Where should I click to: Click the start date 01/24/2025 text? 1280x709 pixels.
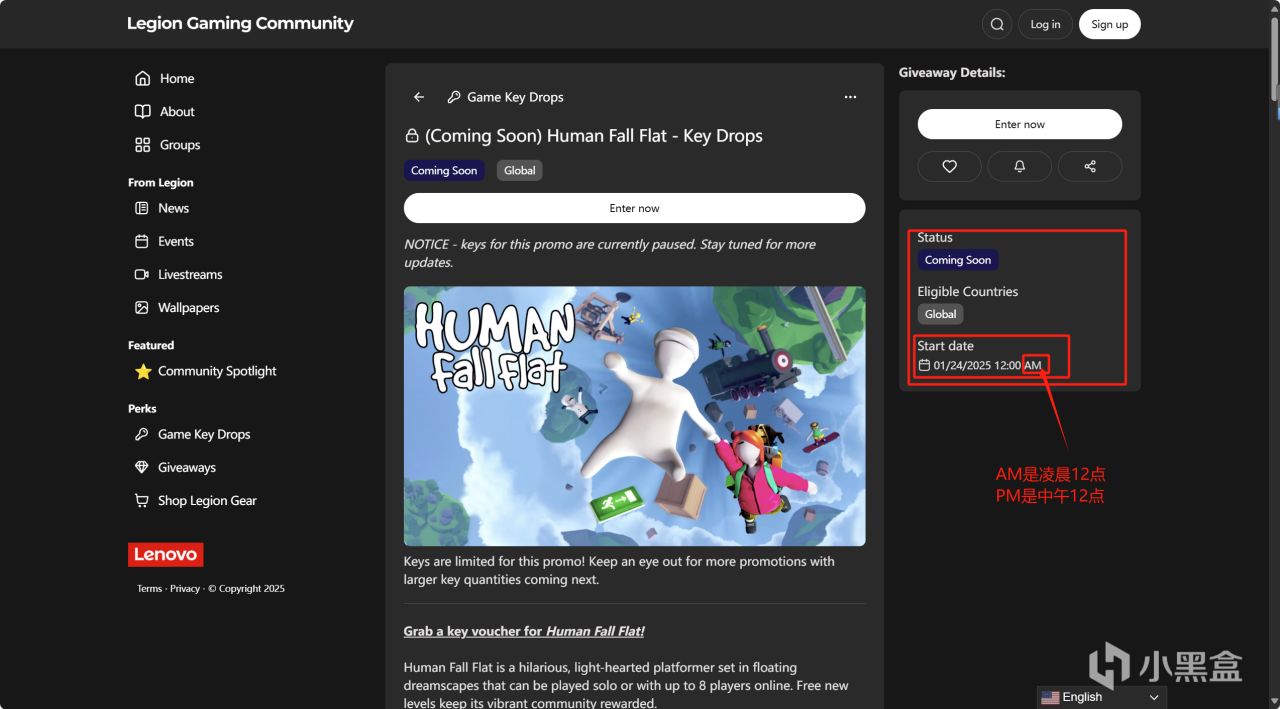pyautogui.click(x=988, y=365)
